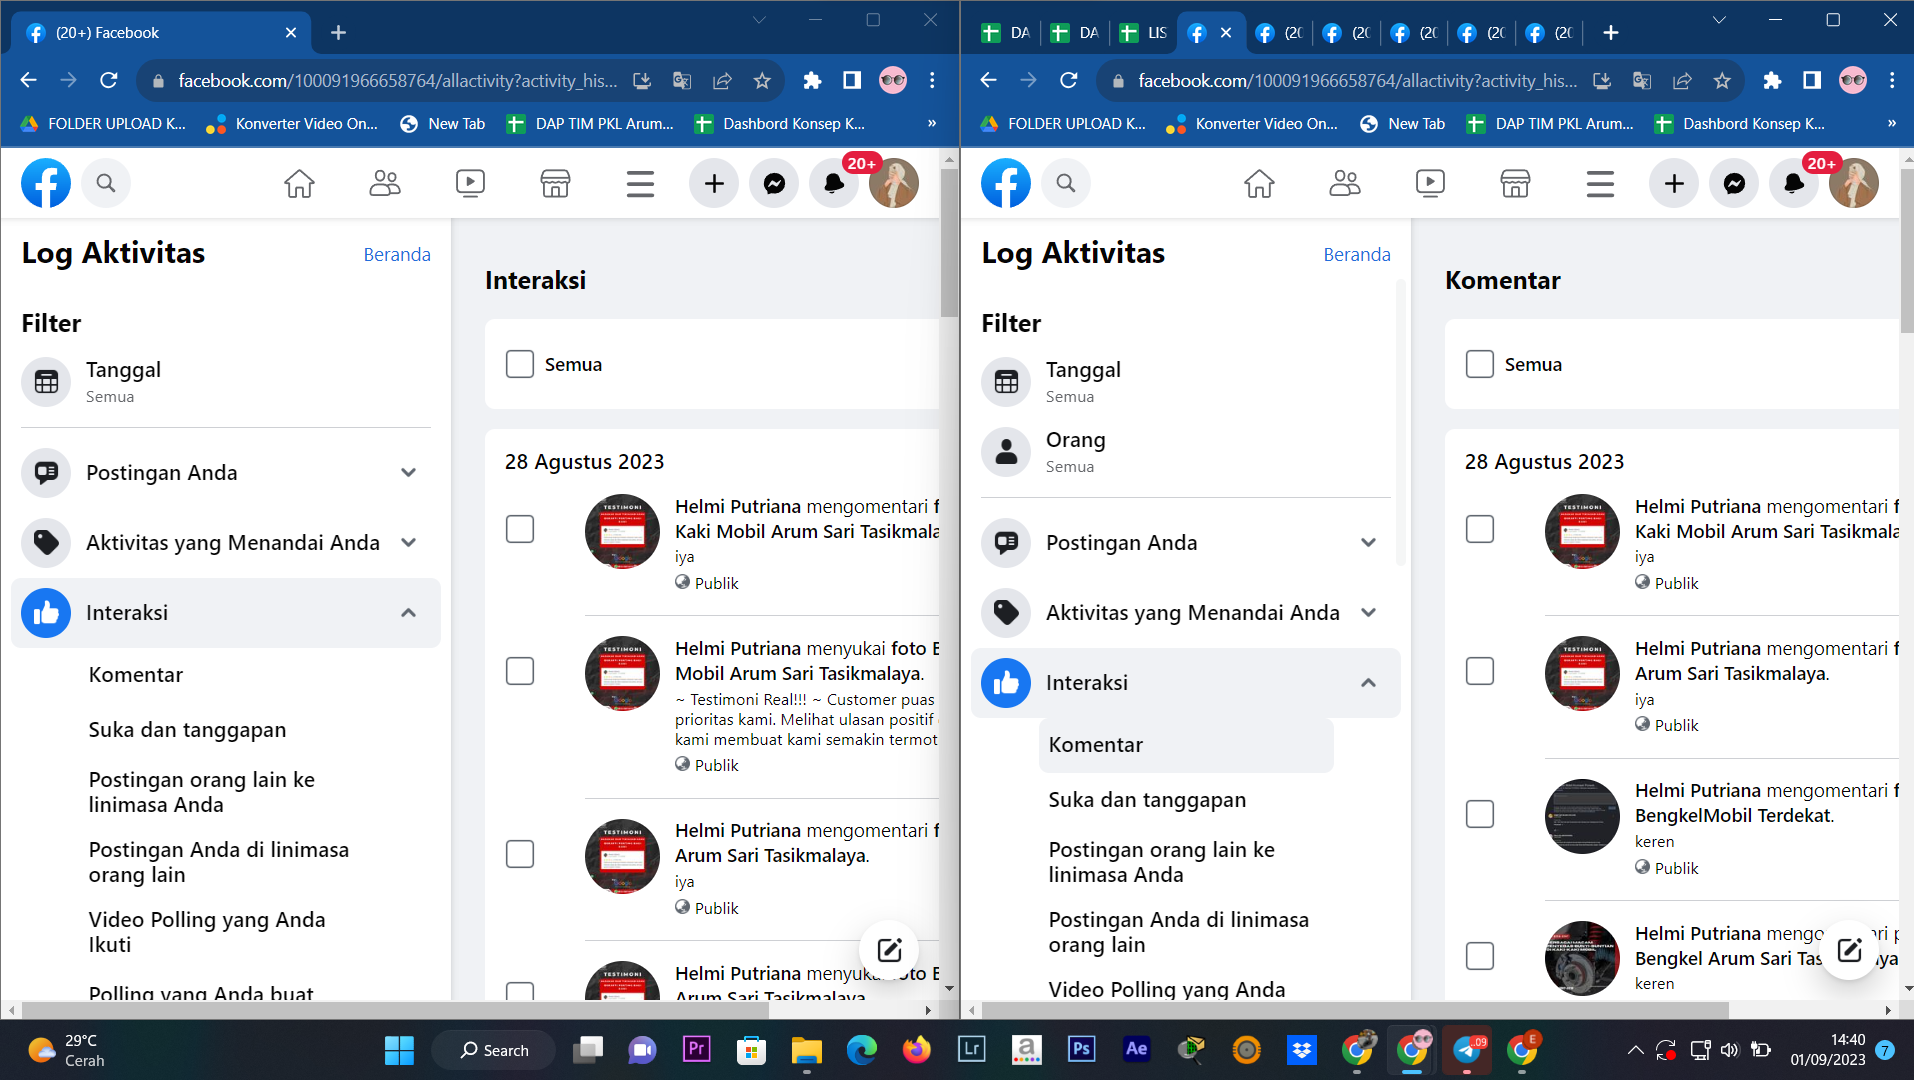Open extensions puzzle icon in right browser
The image size is (1914, 1080).
tap(1772, 81)
